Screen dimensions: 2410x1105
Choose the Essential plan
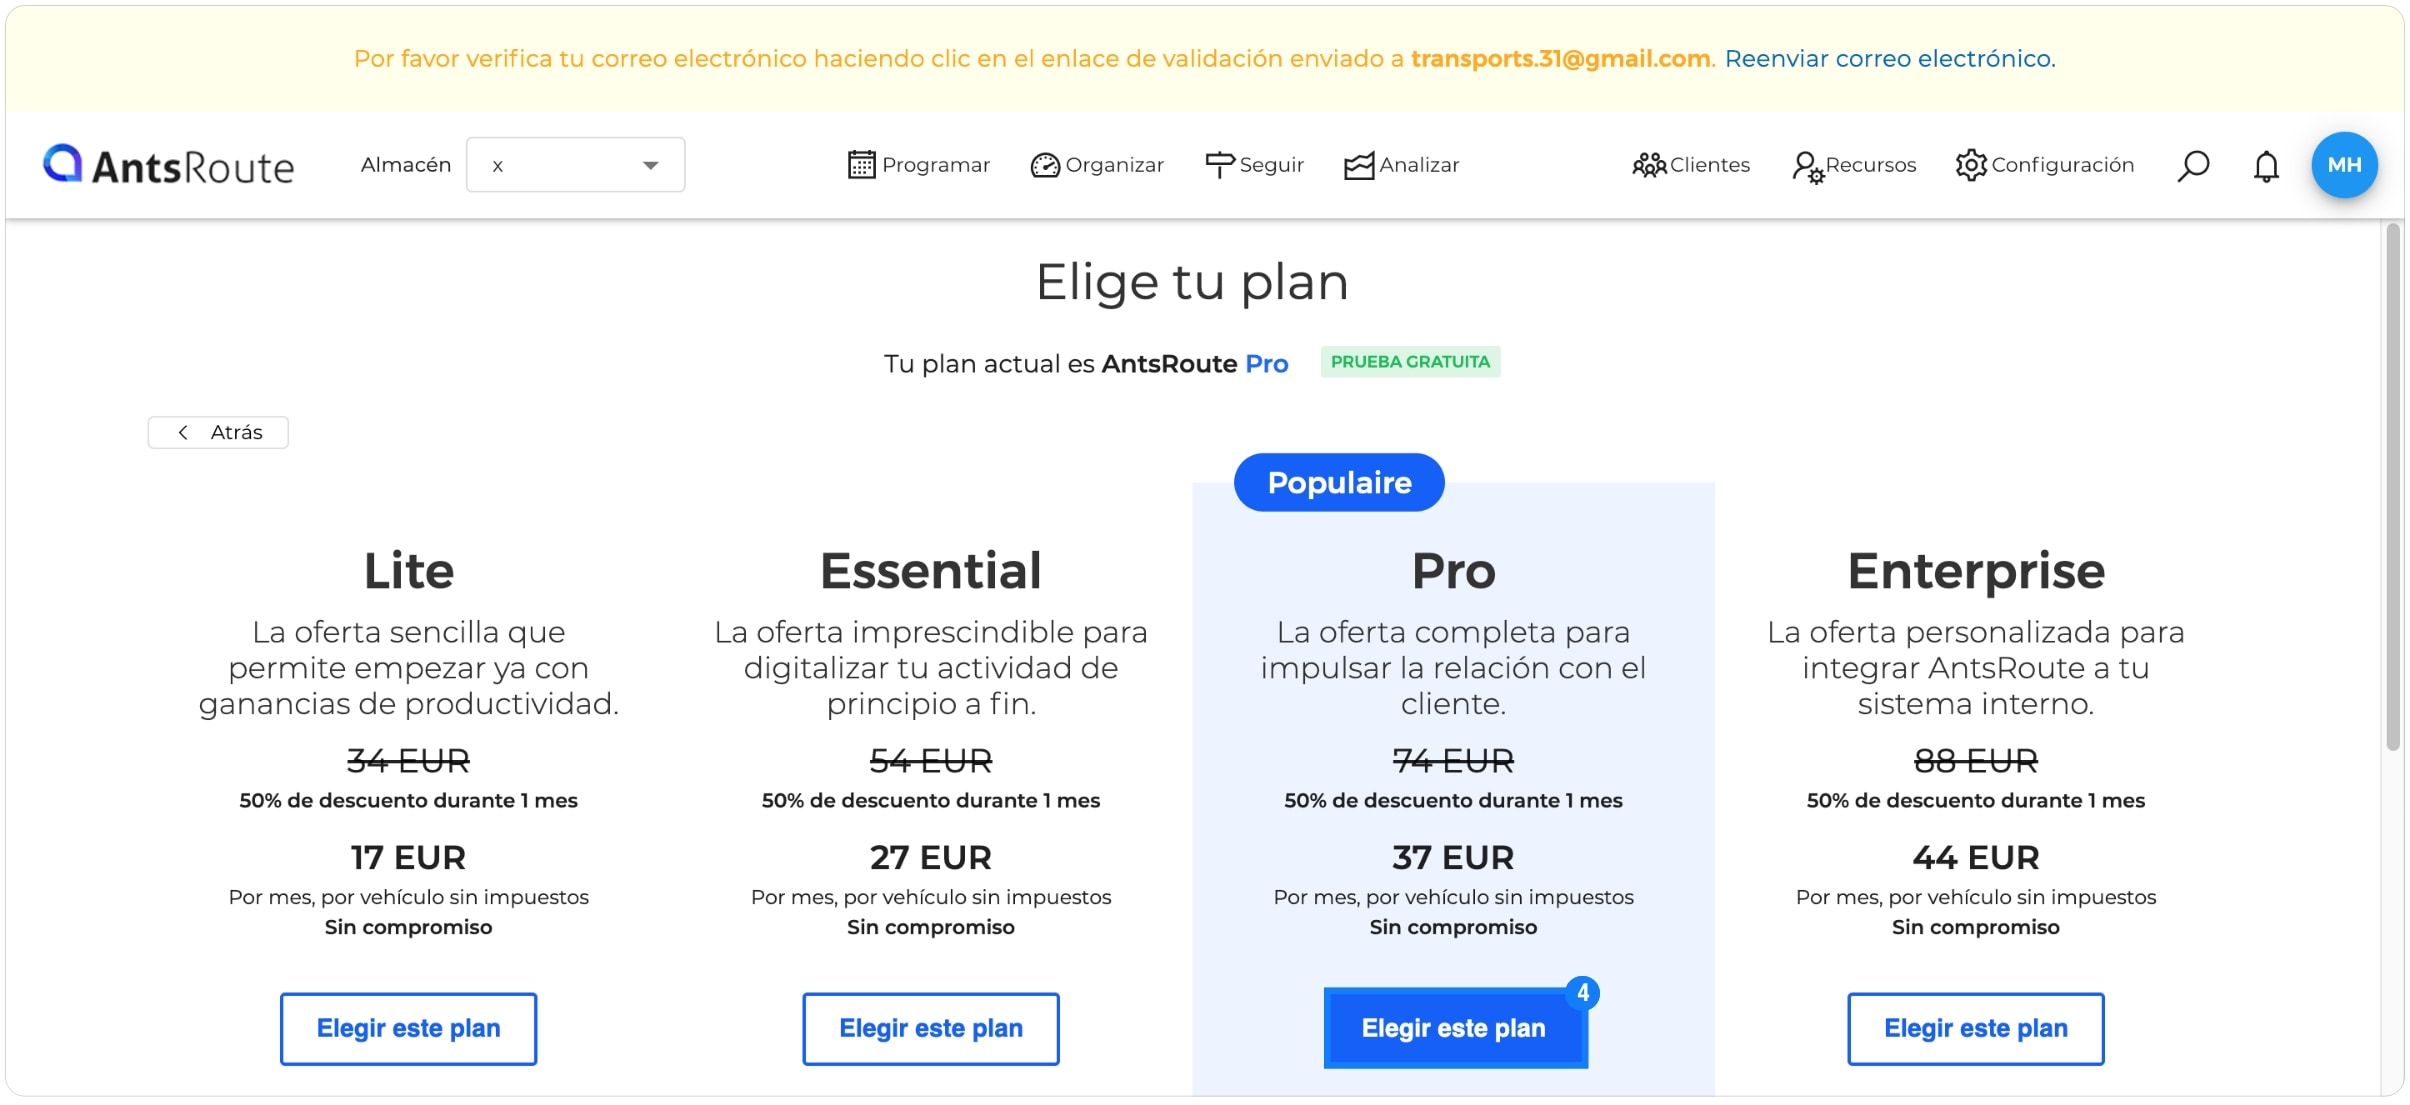pyautogui.click(x=930, y=1028)
